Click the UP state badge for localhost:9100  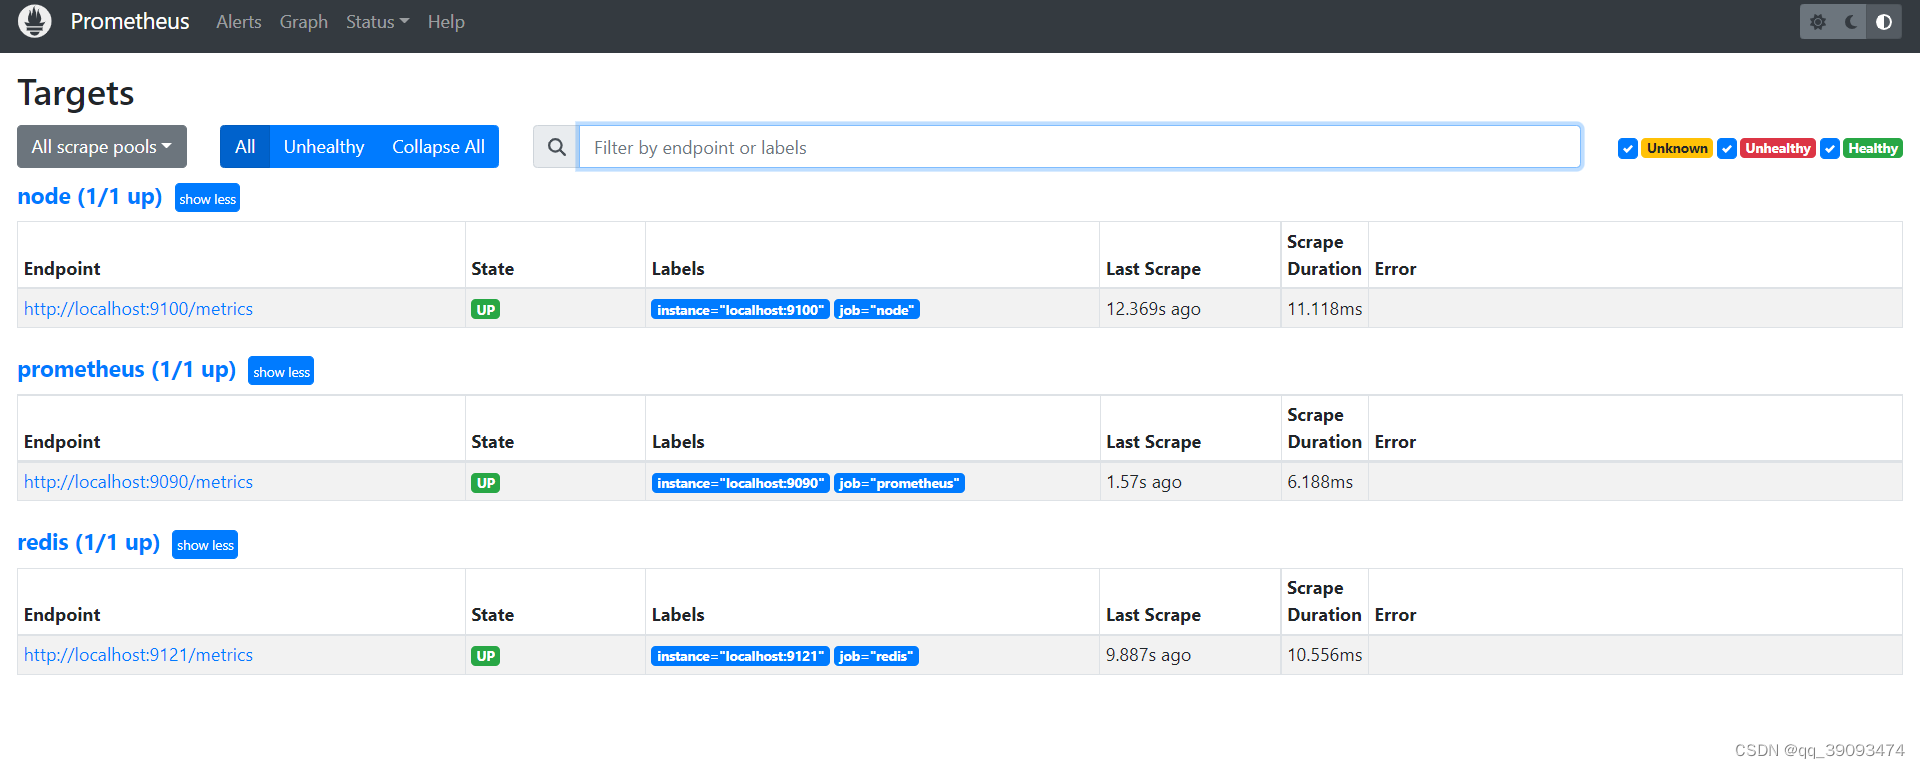pyautogui.click(x=486, y=310)
